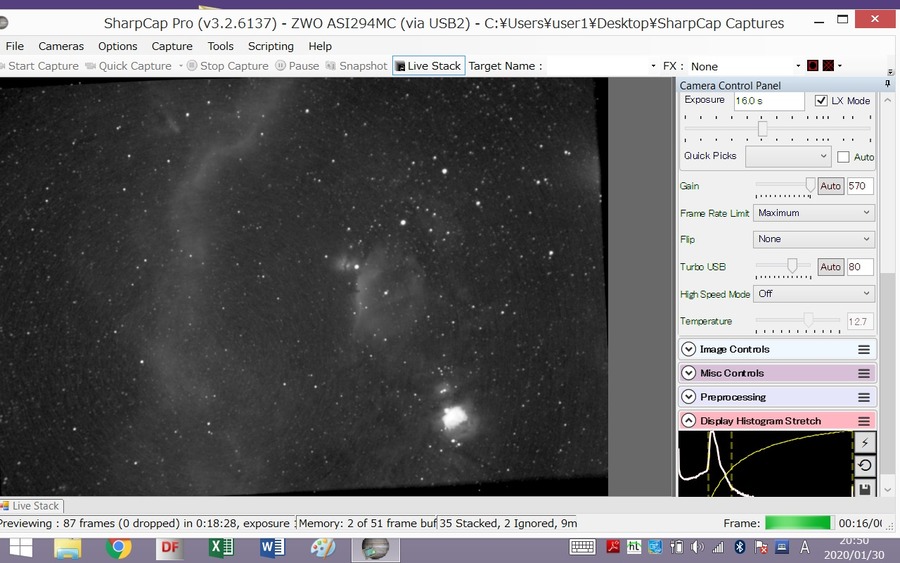This screenshot has width=900, height=563.
Task: Reset the histogram stretch with the circular arrow
Action: (865, 465)
